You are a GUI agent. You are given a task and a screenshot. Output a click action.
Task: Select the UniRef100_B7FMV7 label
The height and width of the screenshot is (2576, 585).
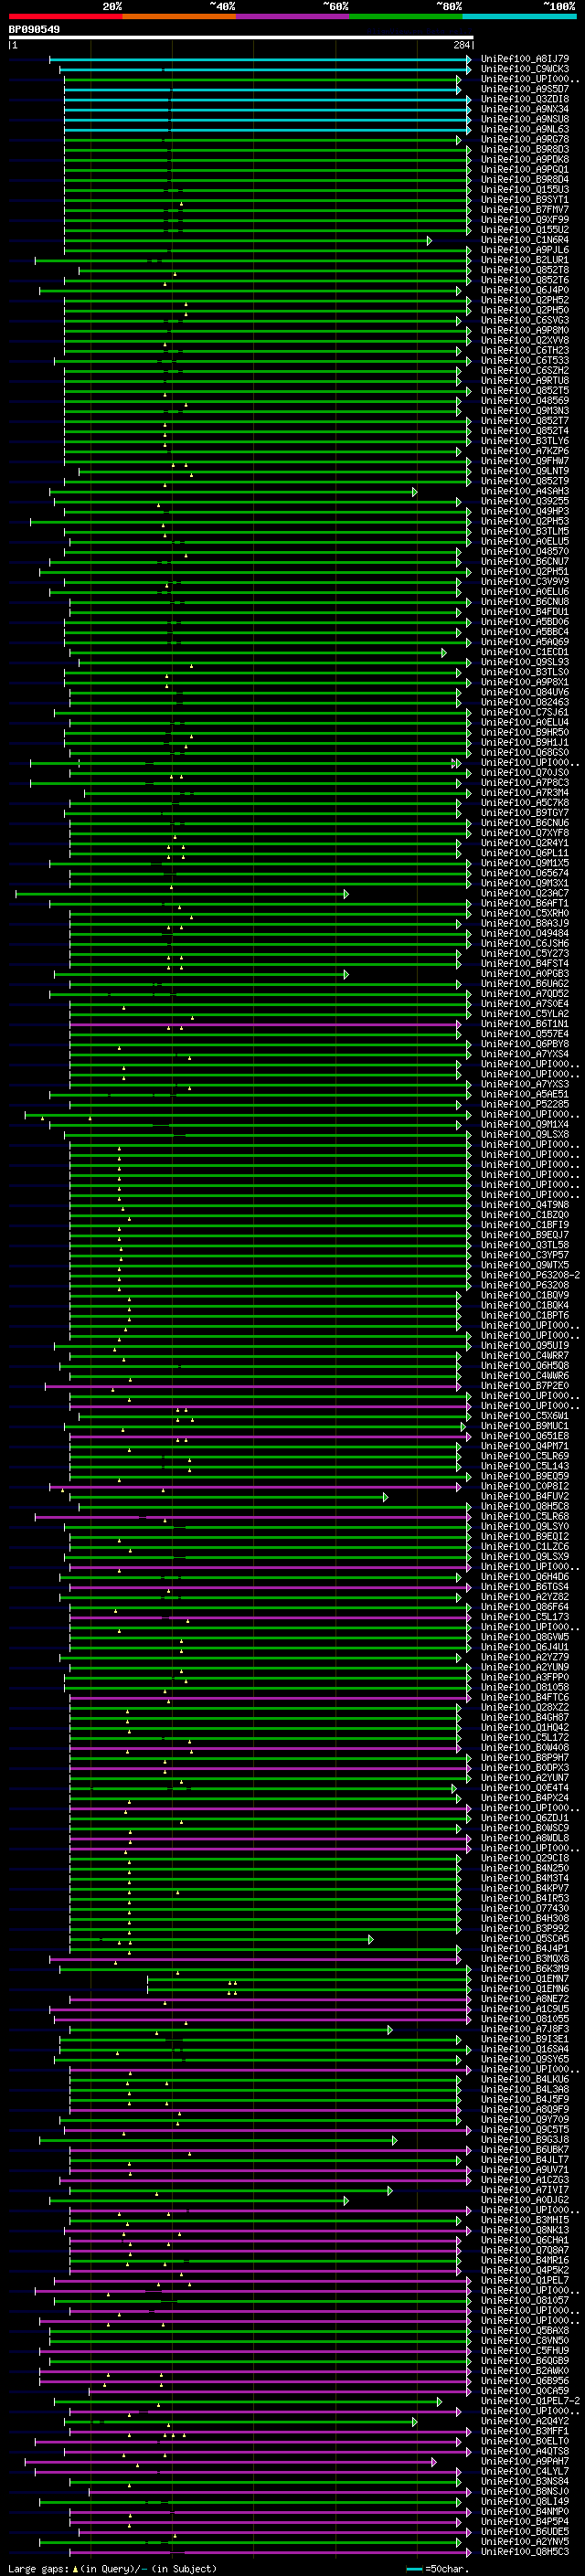tap(525, 210)
